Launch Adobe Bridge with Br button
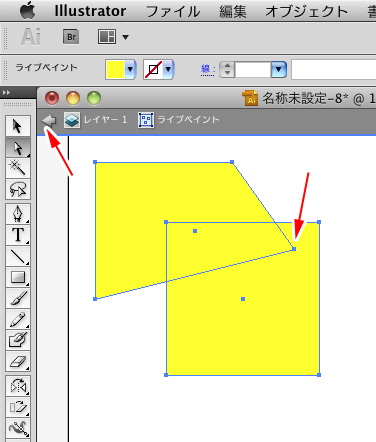Image resolution: width=376 pixels, height=442 pixels. (71, 36)
